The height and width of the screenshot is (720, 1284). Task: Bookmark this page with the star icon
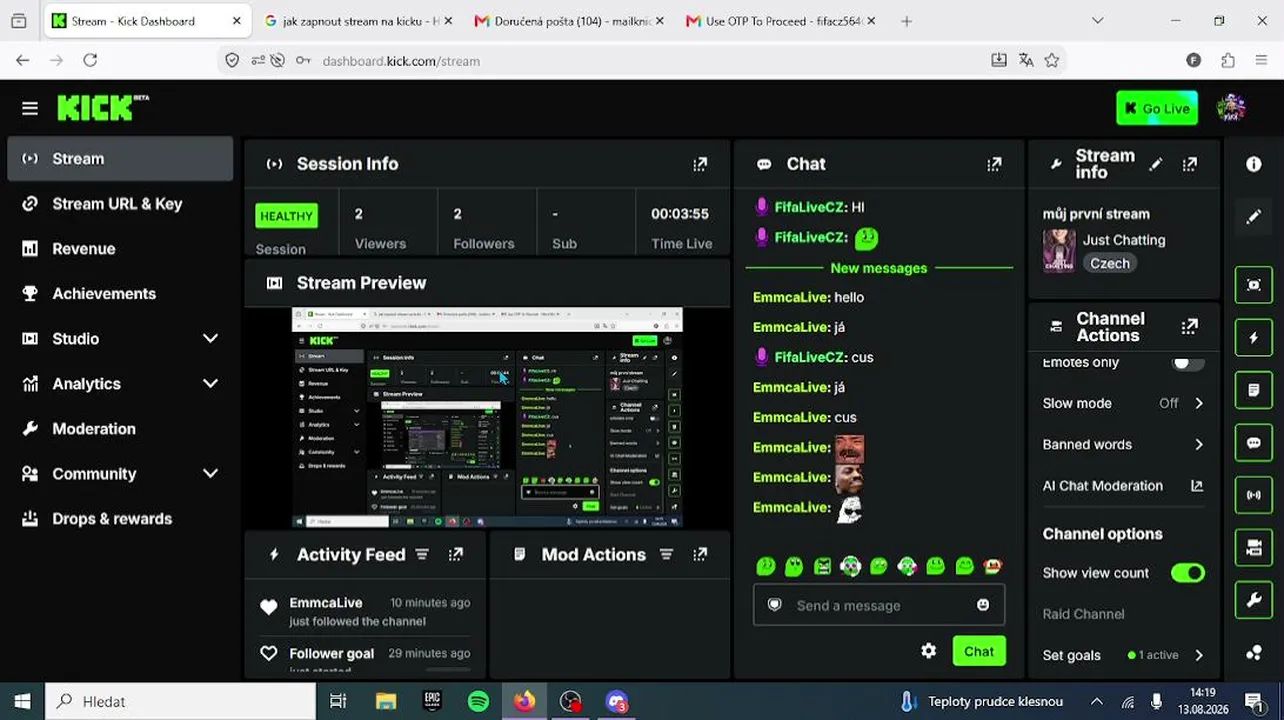pos(1052,60)
